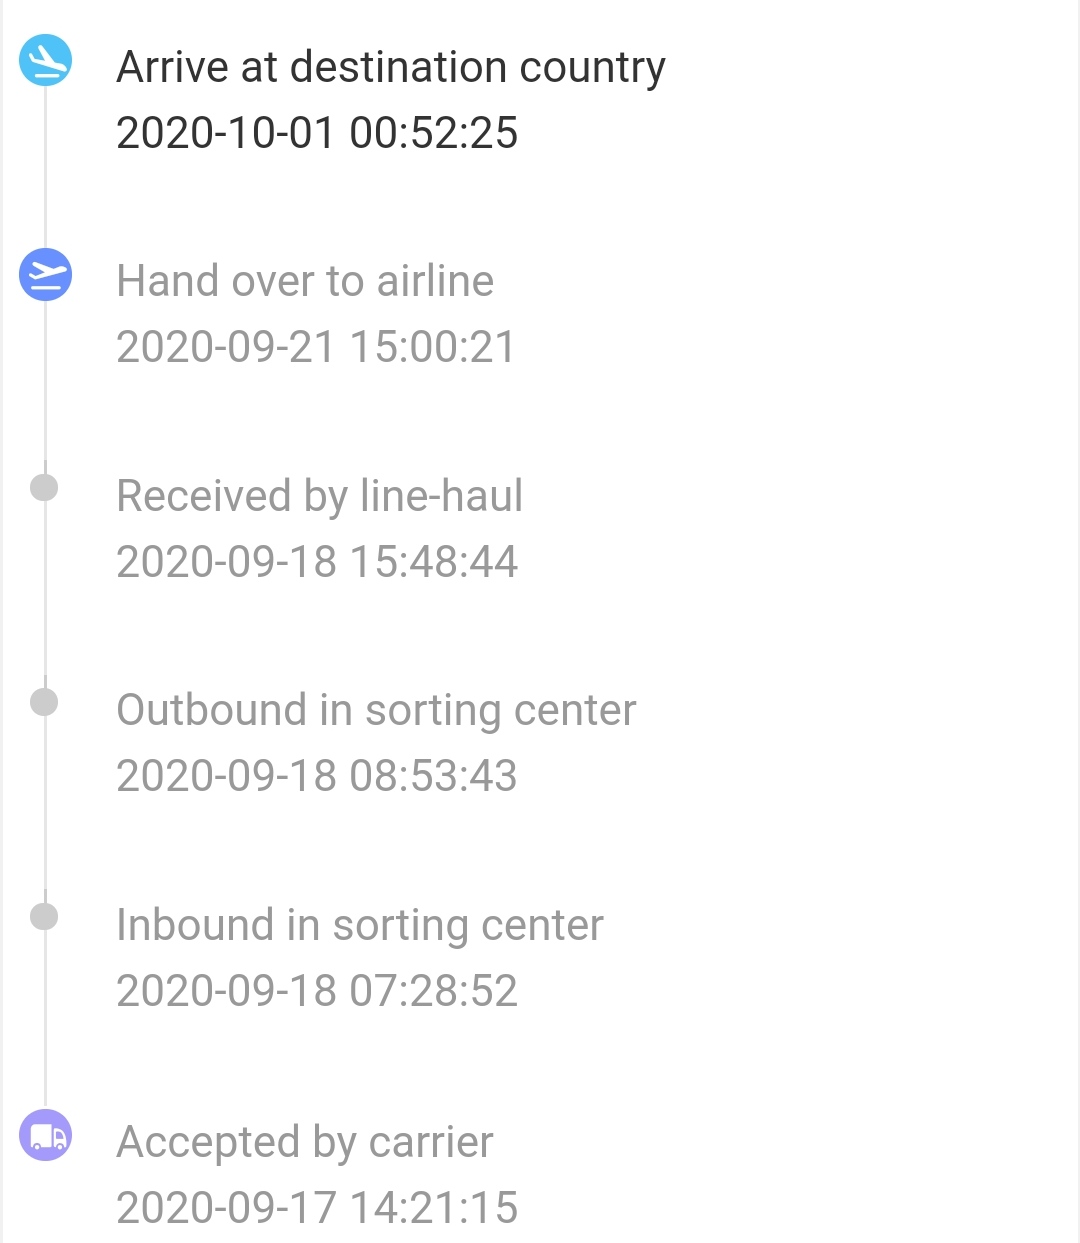Click the gray dot beside Outbound in sorting center
Viewport: 1080px width, 1243px height.
click(44, 702)
